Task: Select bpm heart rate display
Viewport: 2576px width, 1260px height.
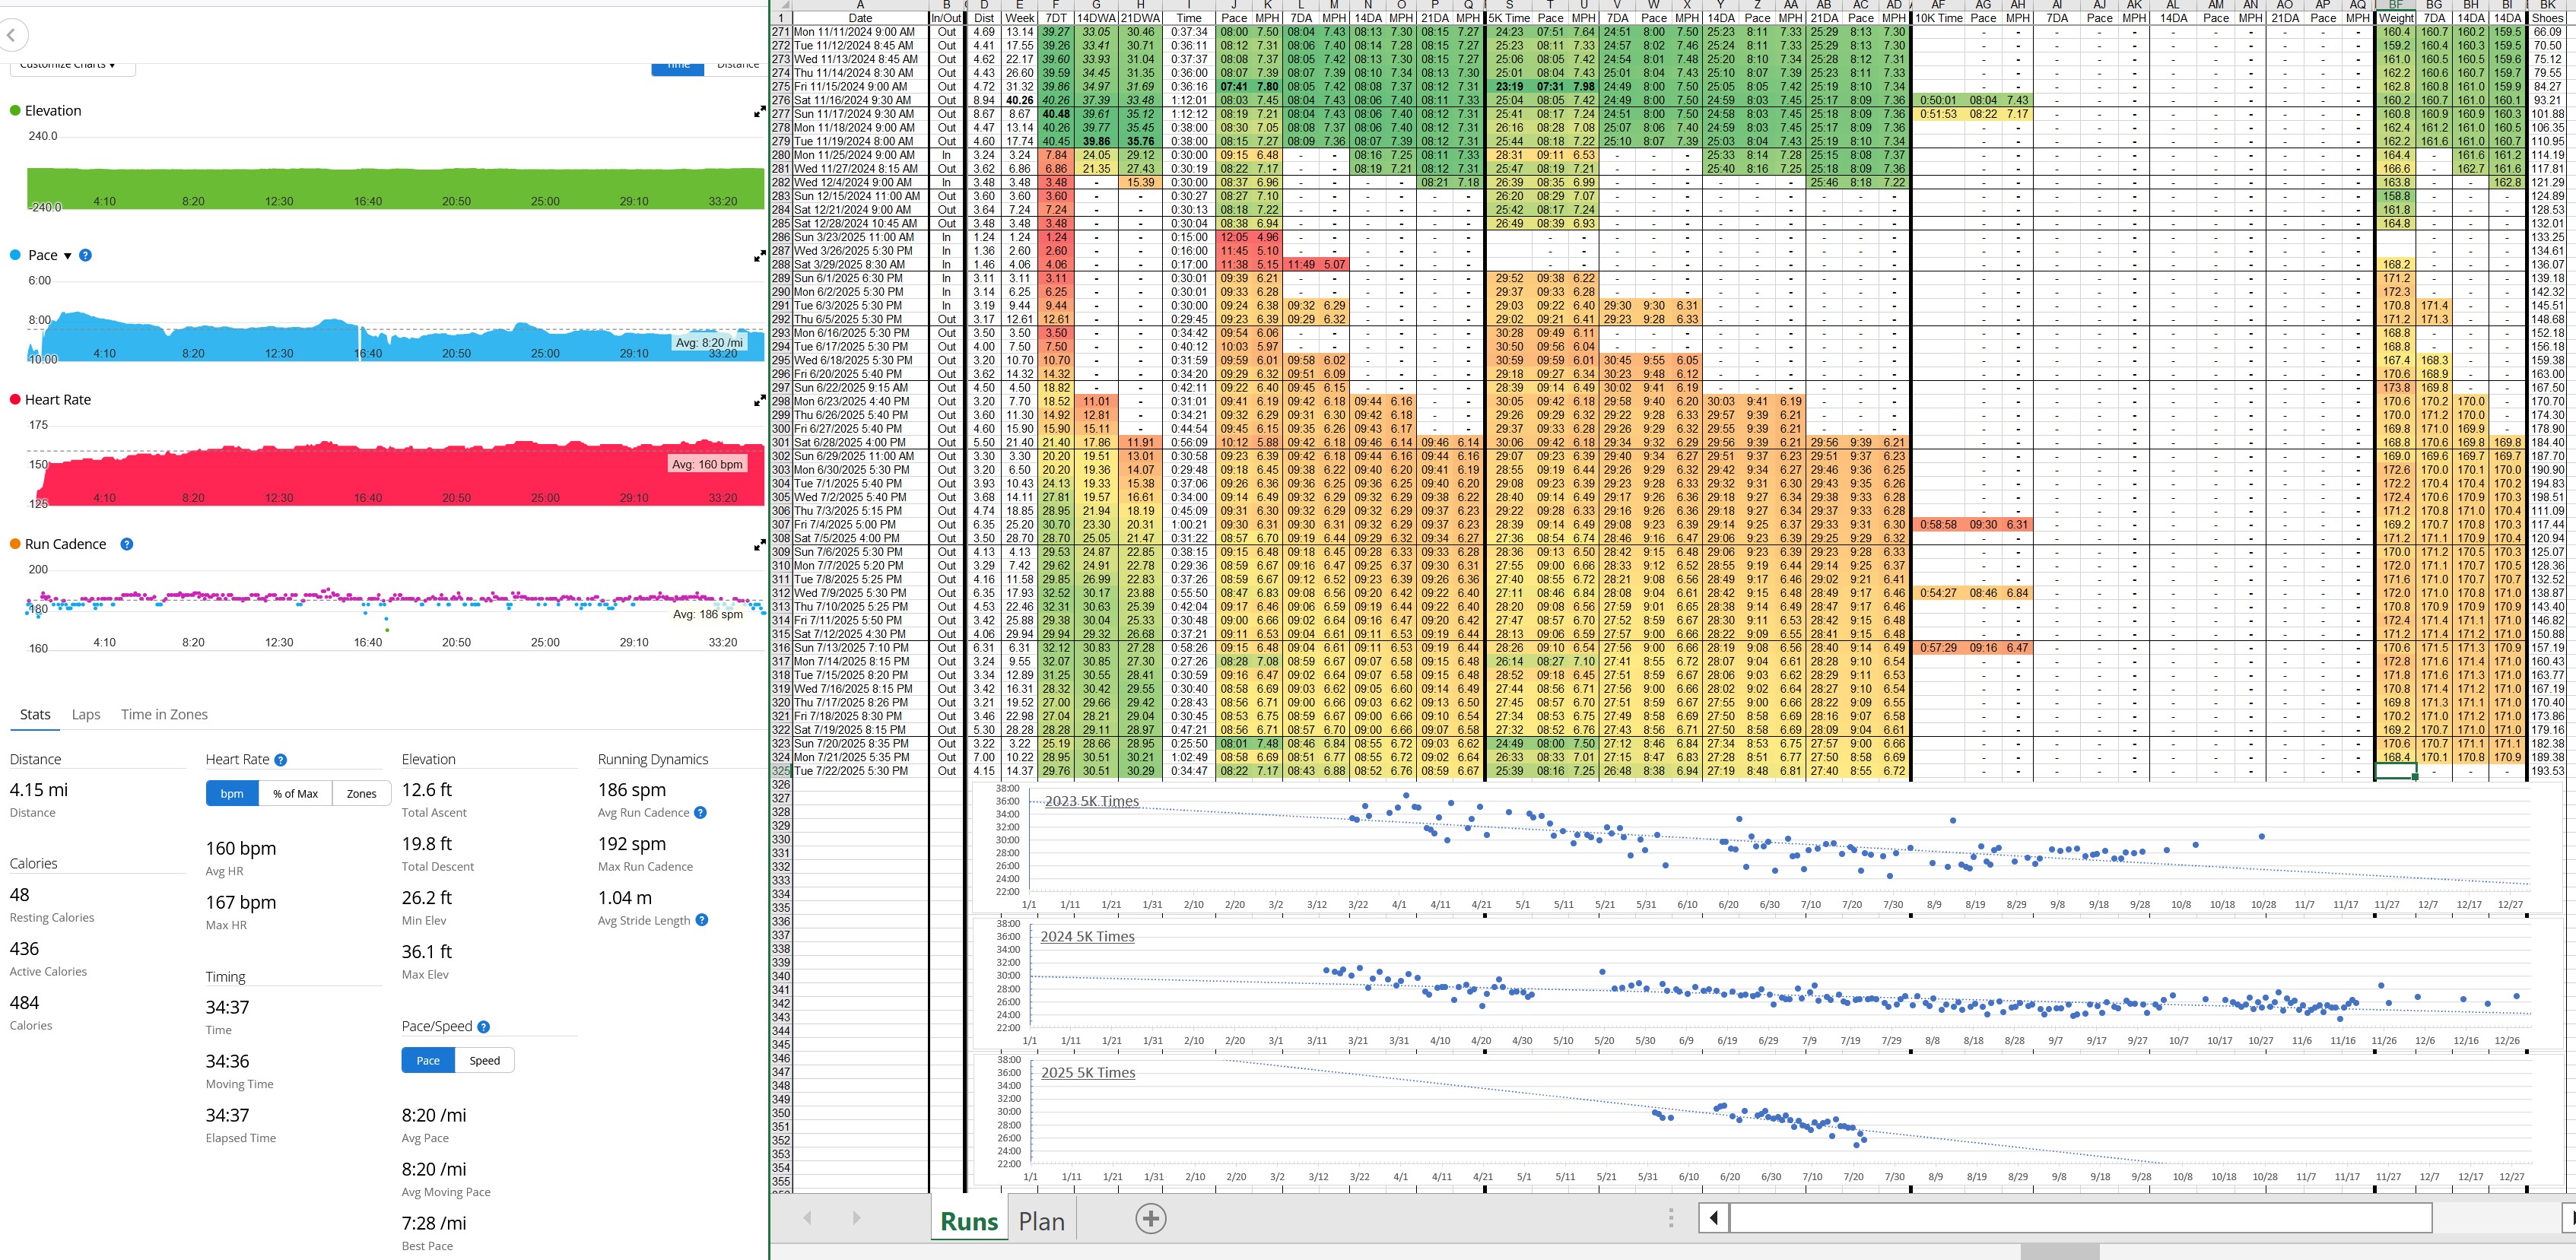Action: pyautogui.click(x=232, y=794)
